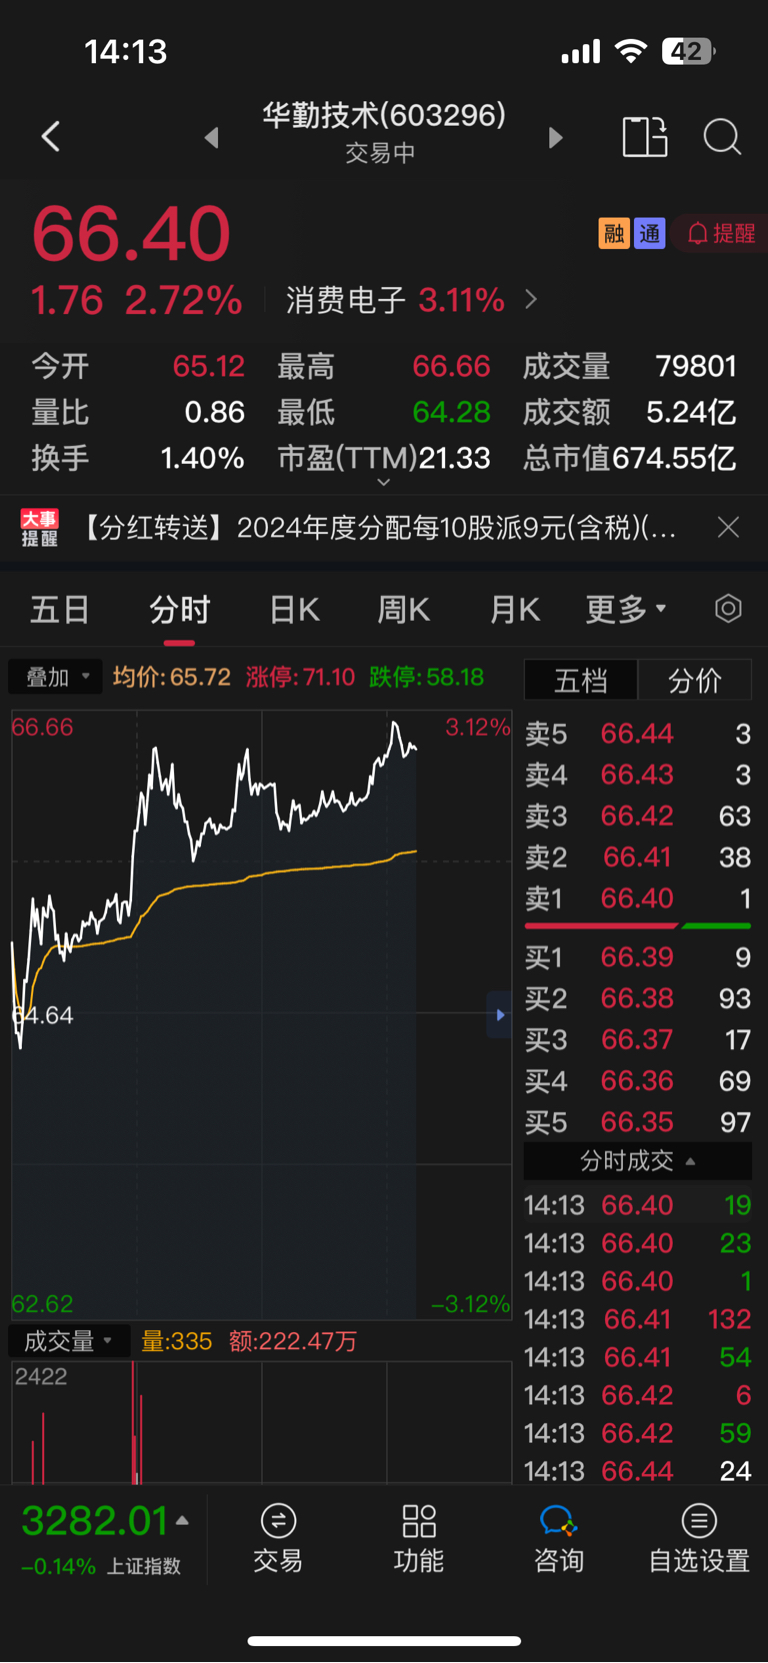Open the 更多 chart period dropdown
The width and height of the screenshot is (768, 1663).
click(626, 609)
